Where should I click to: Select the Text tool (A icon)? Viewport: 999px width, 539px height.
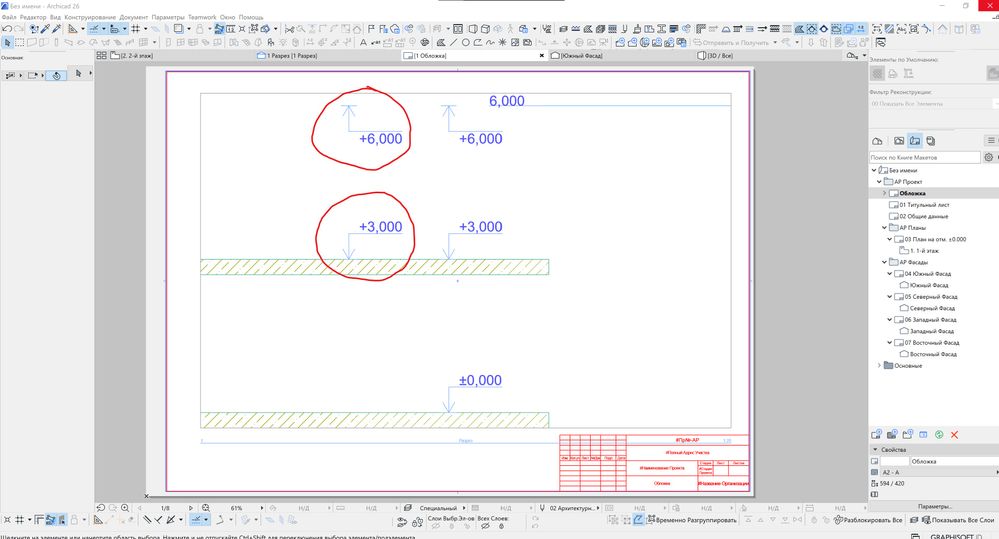point(363,43)
